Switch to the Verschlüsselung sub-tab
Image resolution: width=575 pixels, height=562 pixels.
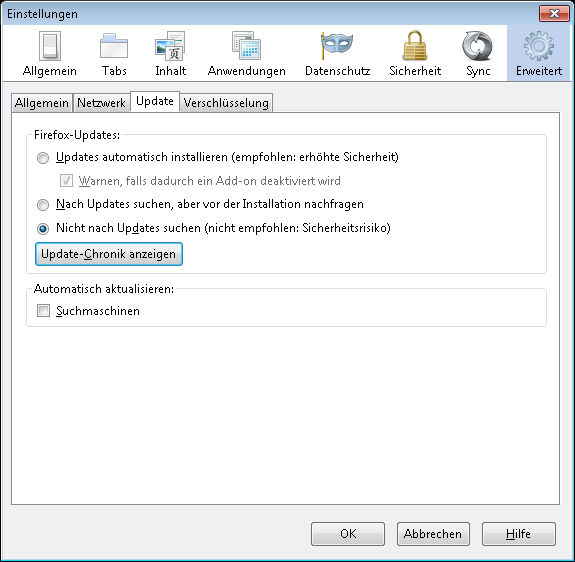226,103
